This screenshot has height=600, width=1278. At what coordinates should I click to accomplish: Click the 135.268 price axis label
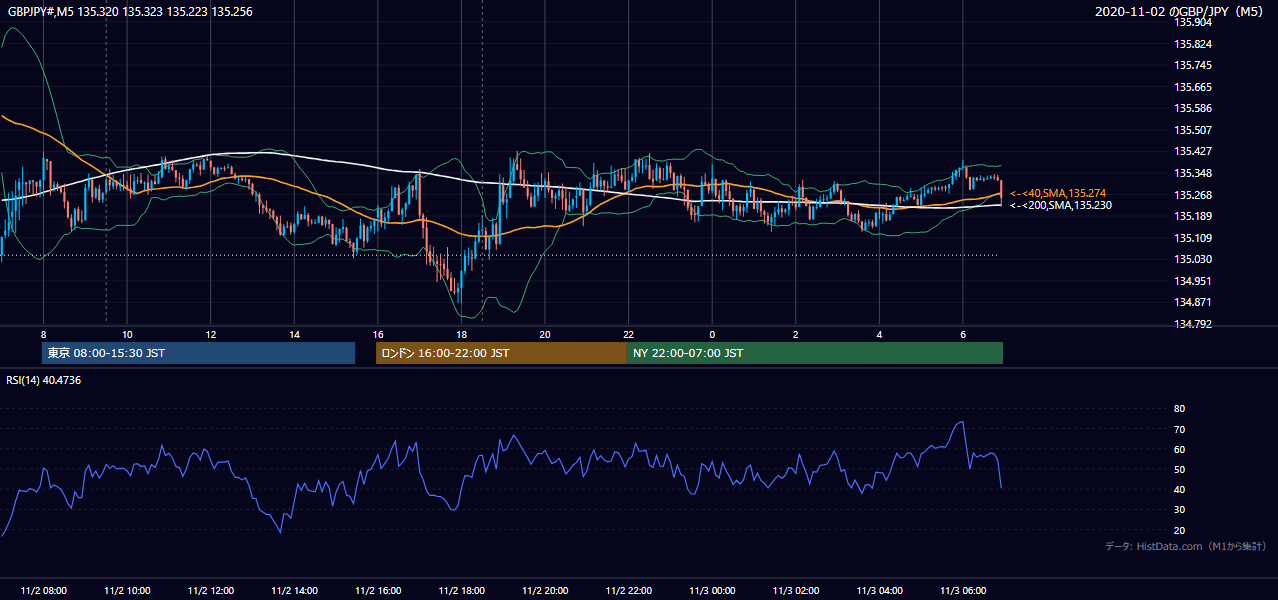point(1192,195)
